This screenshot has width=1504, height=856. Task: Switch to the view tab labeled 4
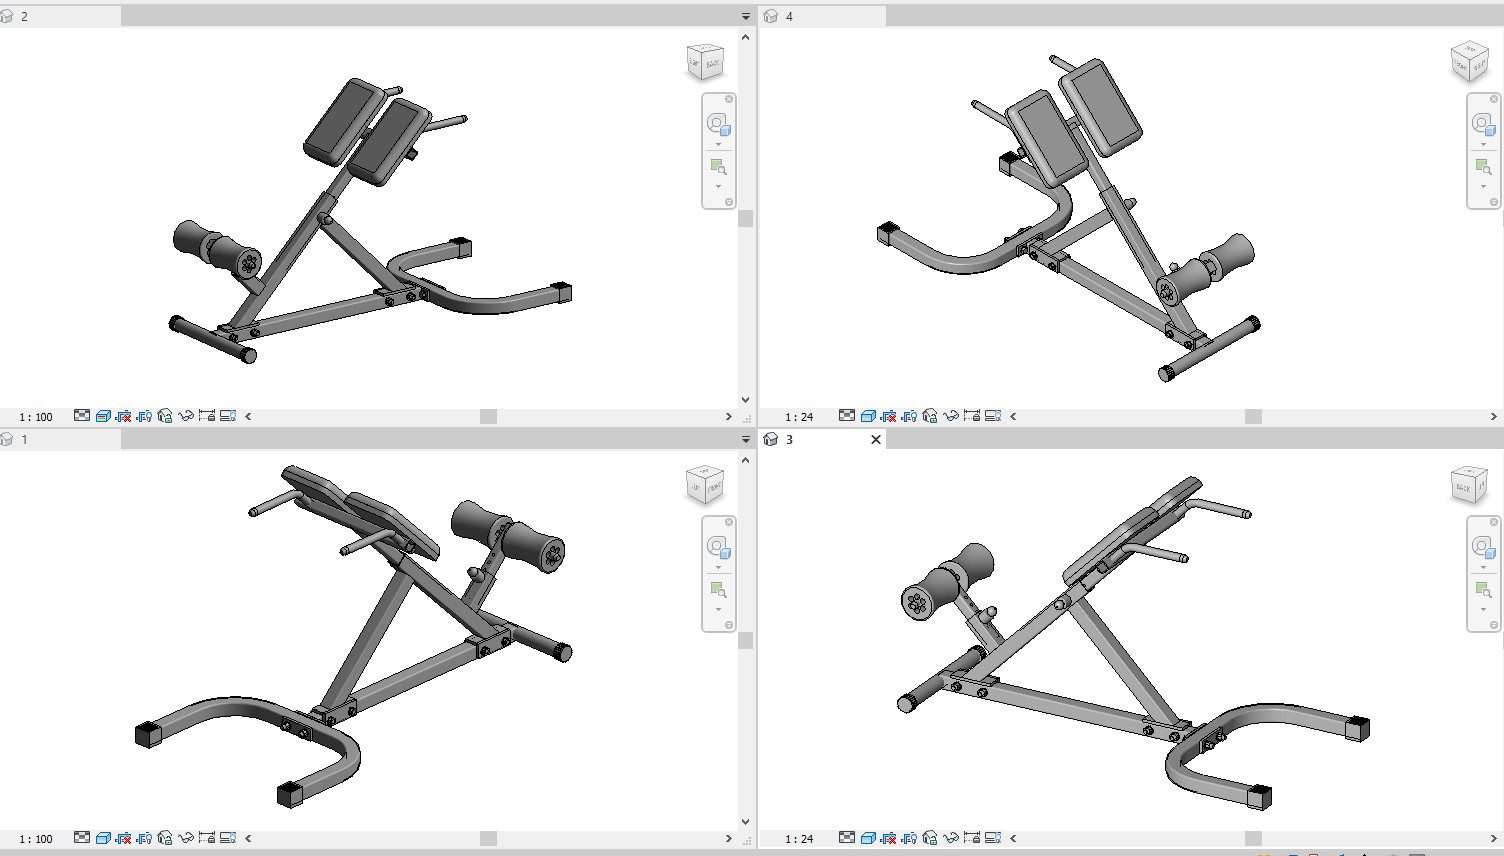click(x=789, y=16)
